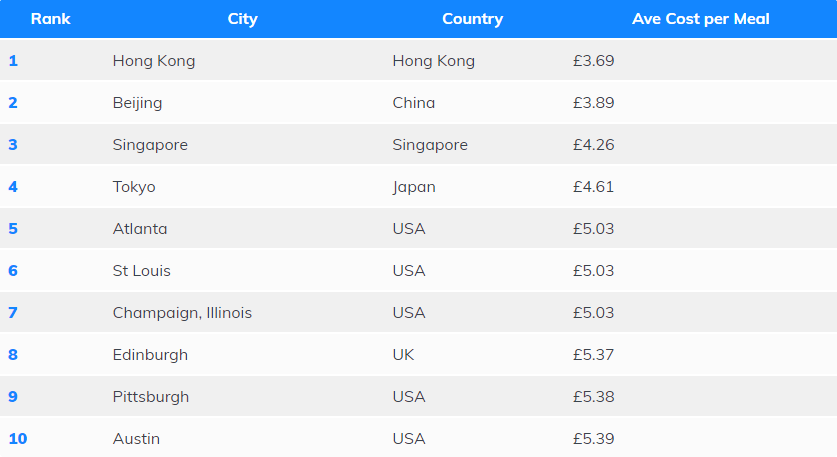Click rank number 10

tap(17, 439)
